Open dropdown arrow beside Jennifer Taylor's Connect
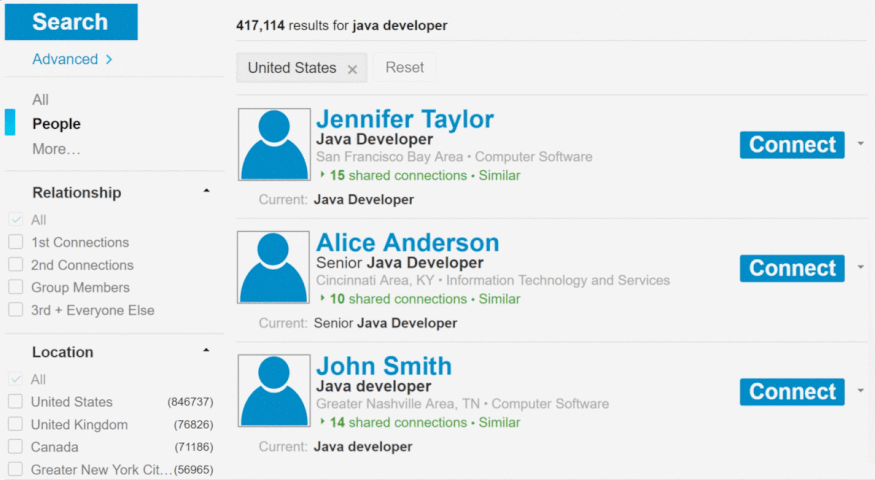875x480 pixels. pyautogui.click(x=860, y=144)
